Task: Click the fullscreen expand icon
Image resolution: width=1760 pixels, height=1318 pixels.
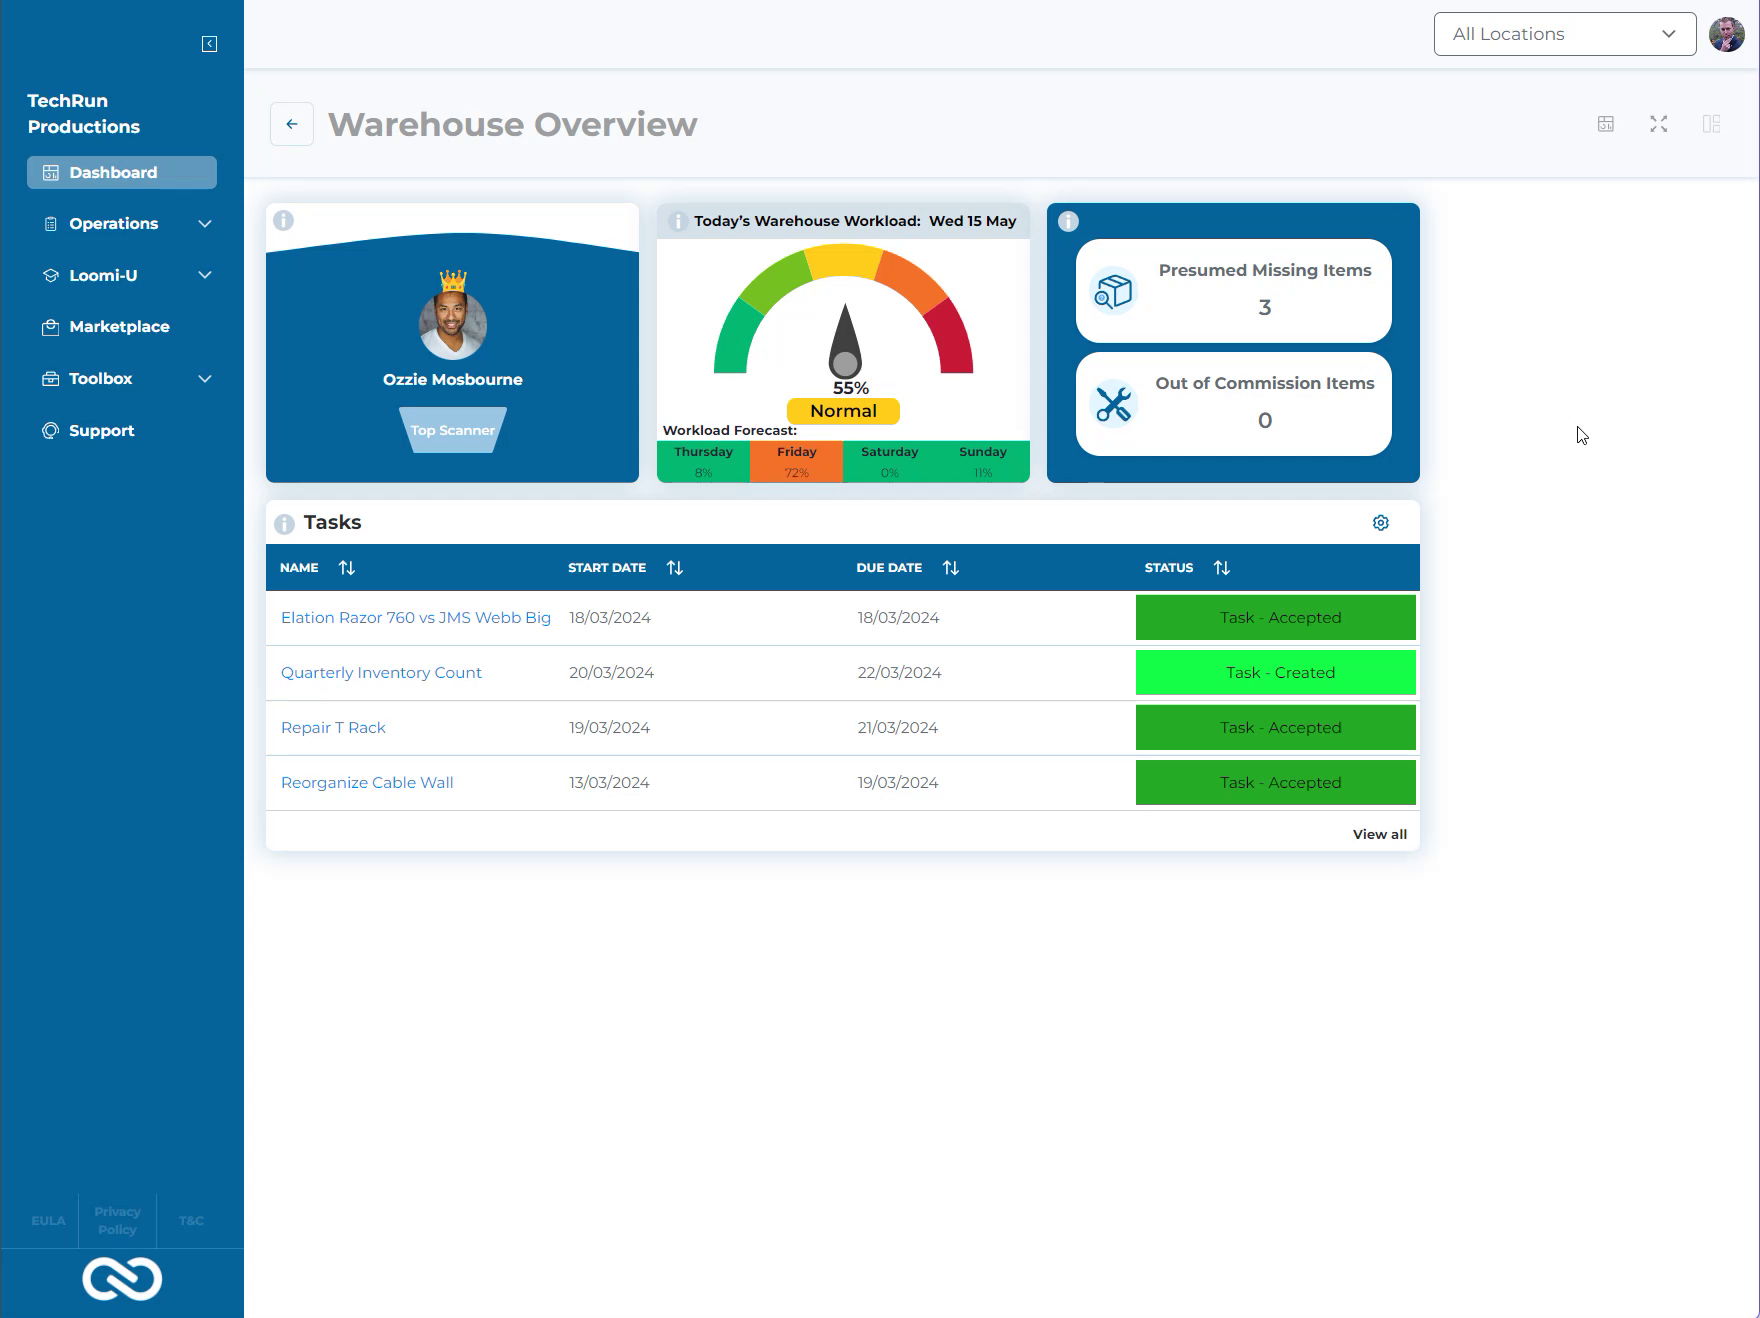Action: pyautogui.click(x=1658, y=124)
